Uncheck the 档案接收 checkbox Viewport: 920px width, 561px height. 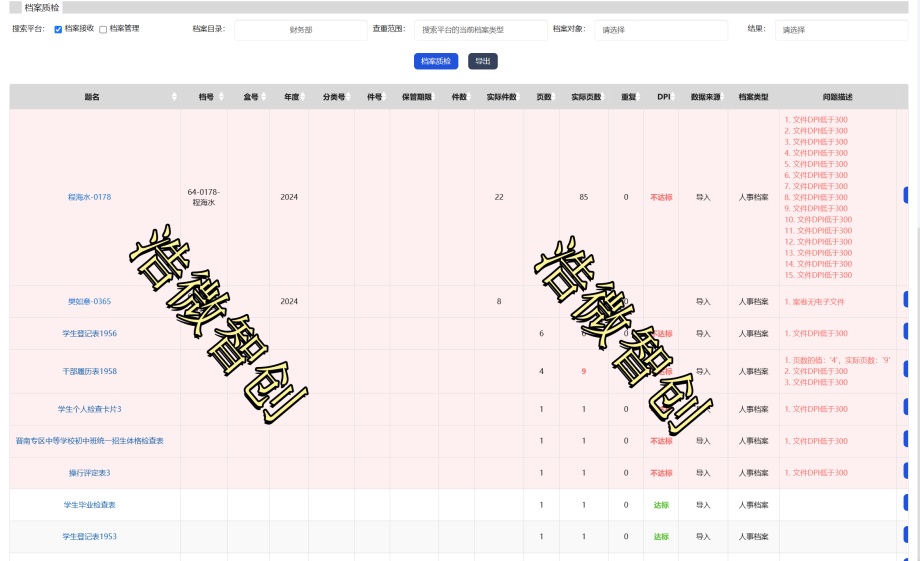58,29
